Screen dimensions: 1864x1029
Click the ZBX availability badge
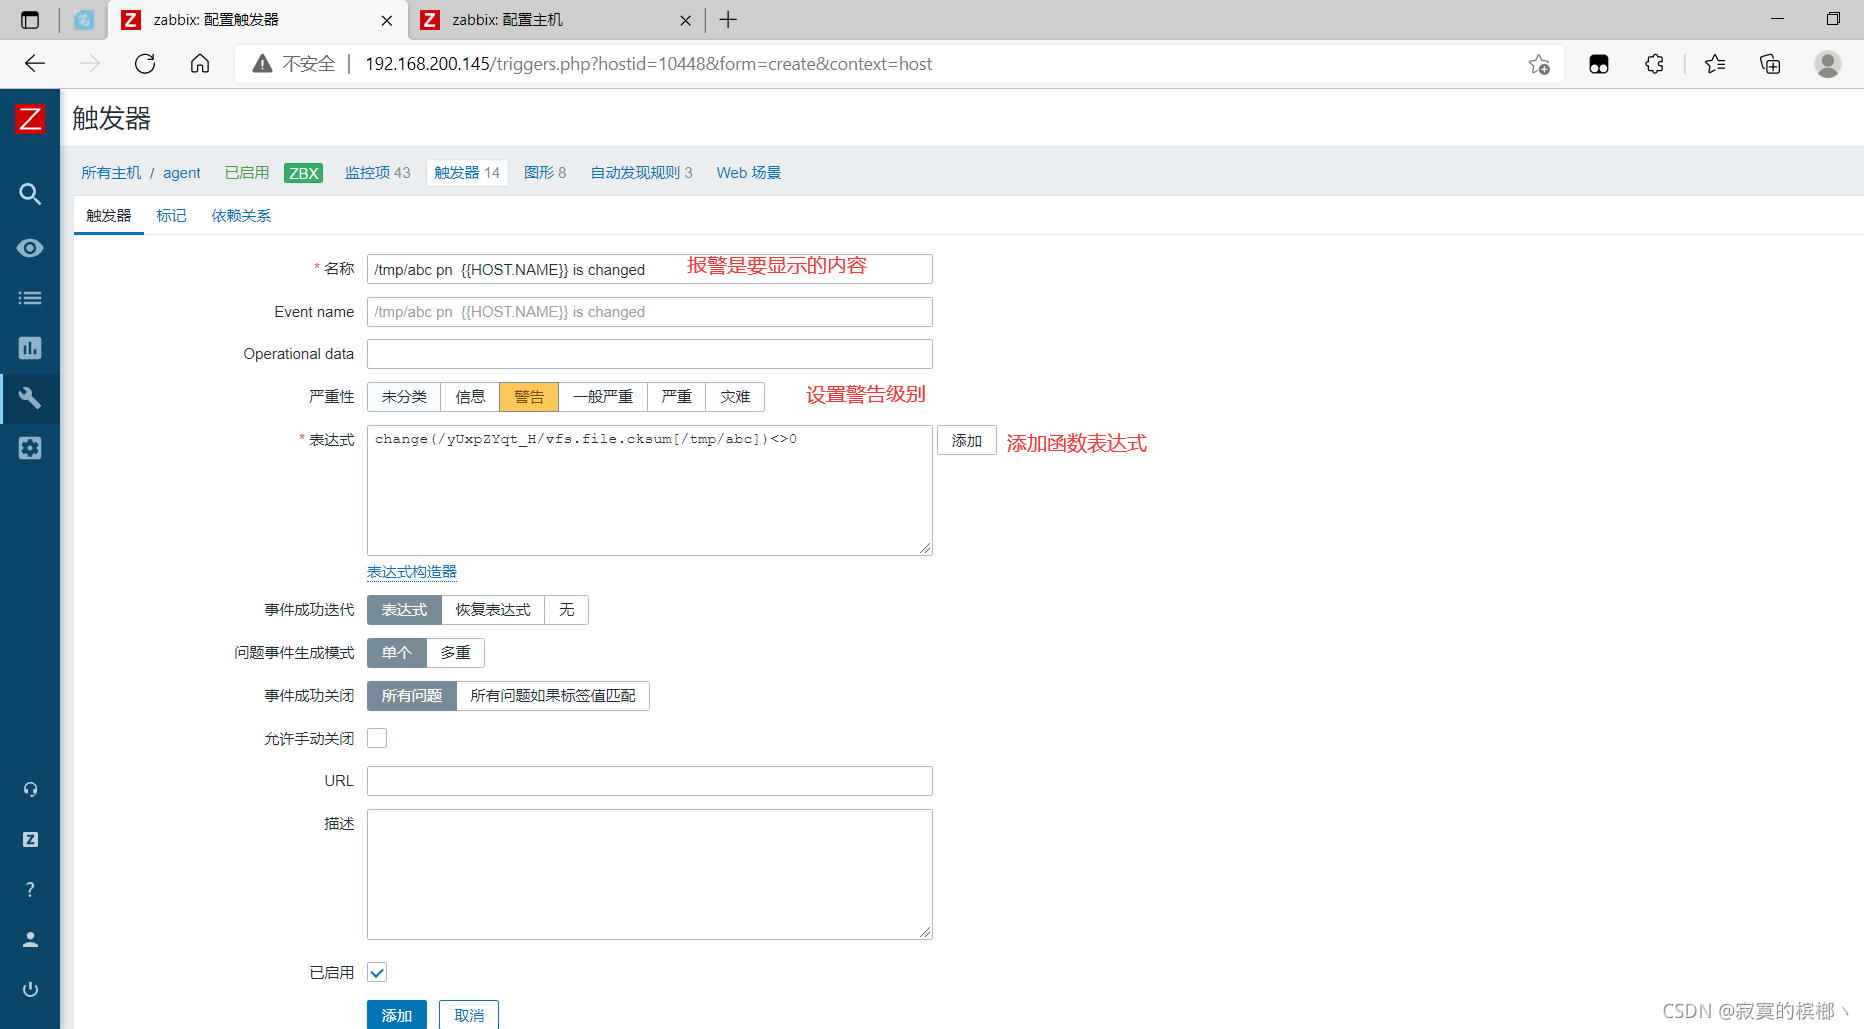[x=304, y=173]
